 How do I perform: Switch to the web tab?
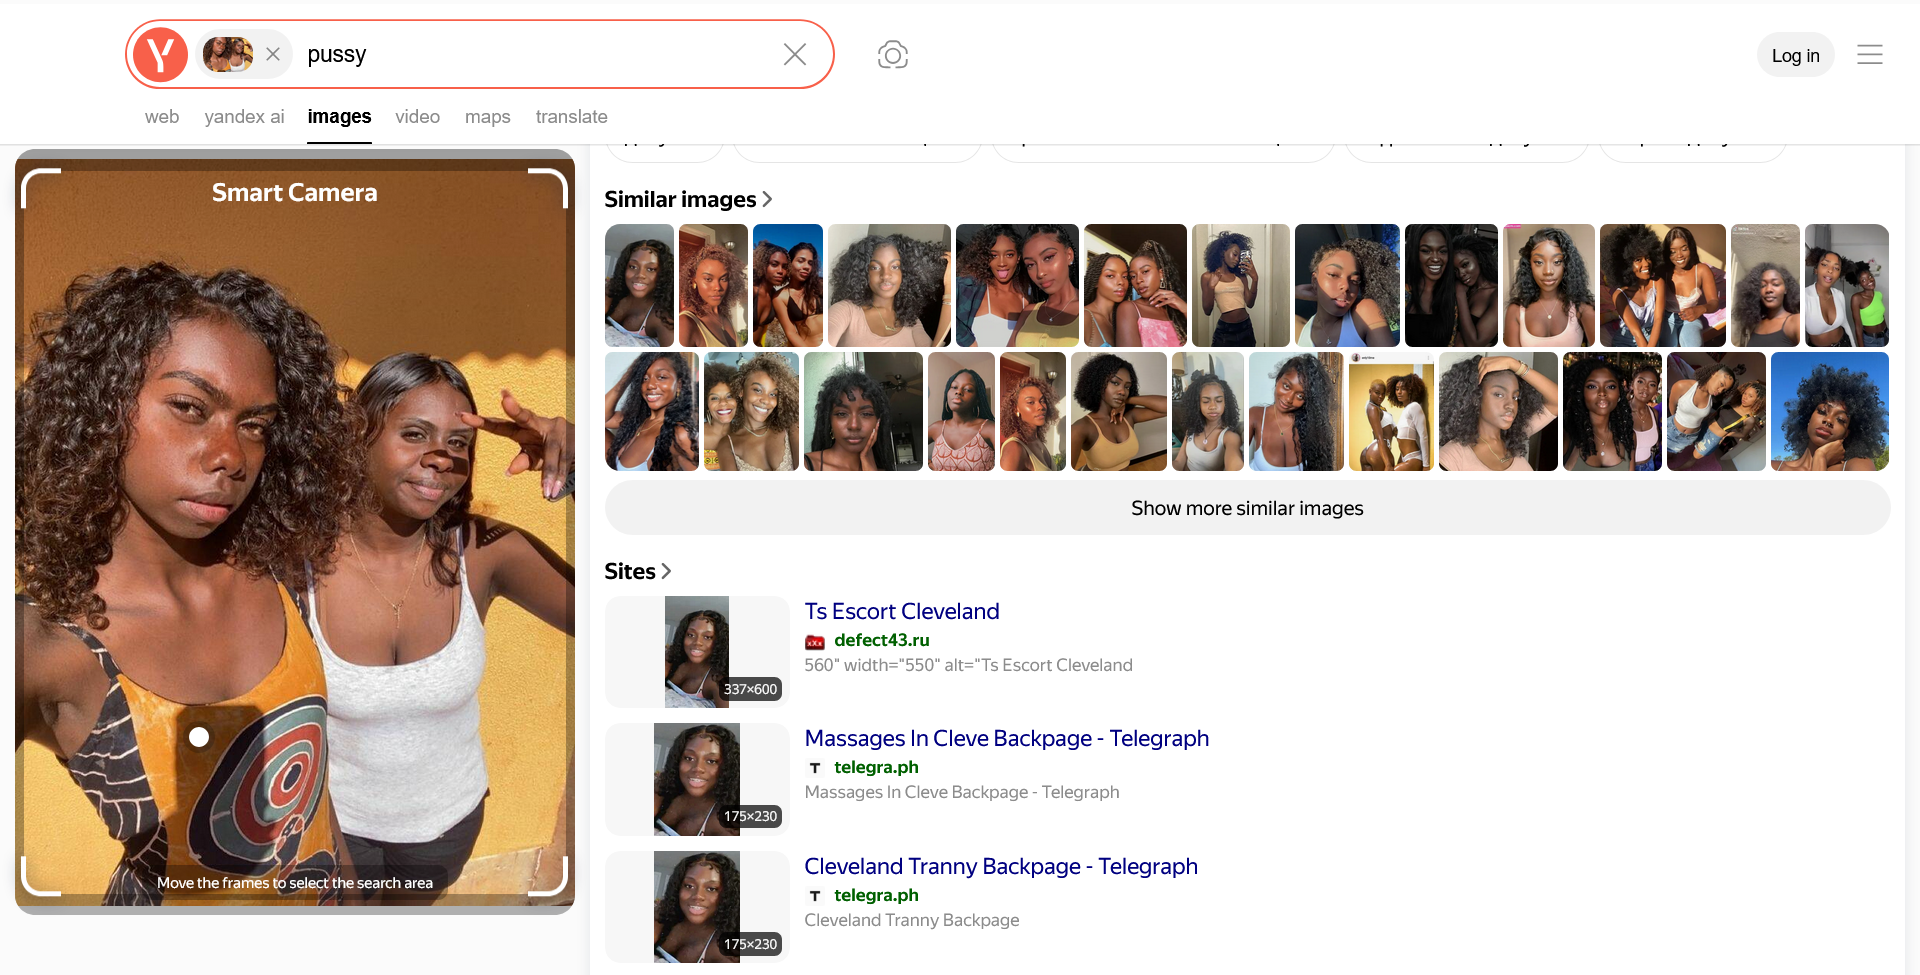click(162, 117)
